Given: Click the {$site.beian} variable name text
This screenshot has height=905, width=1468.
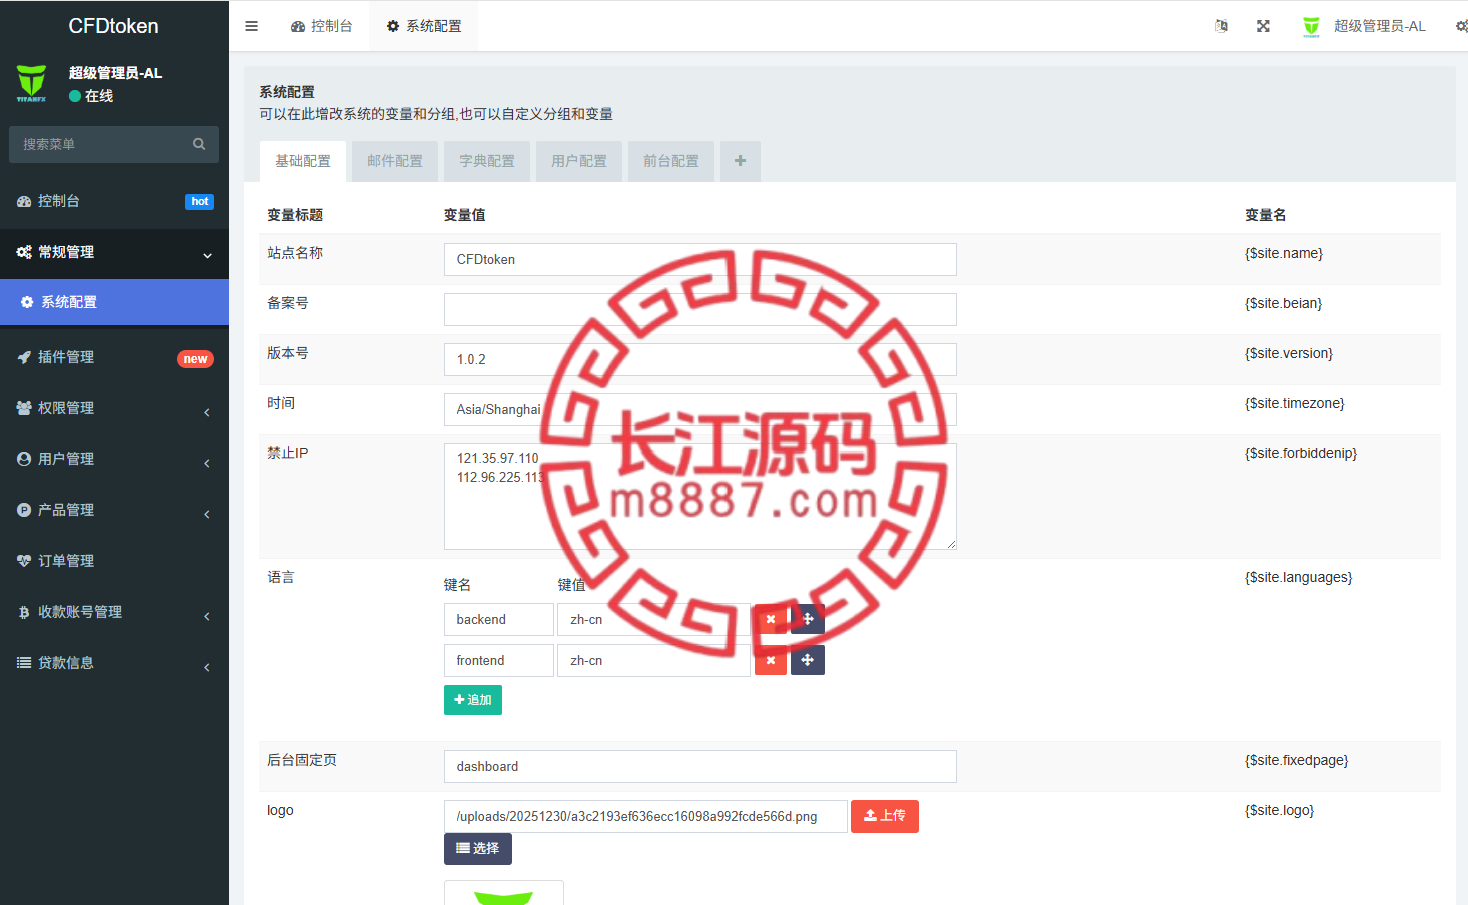Looking at the screenshot, I should point(1284,303).
